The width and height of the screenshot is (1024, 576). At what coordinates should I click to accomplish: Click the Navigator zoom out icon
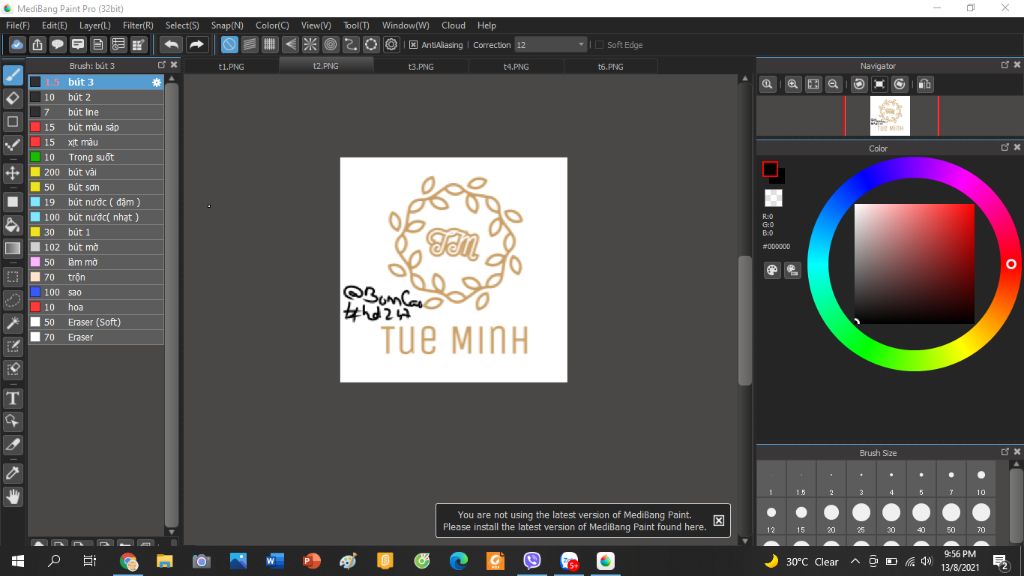point(833,84)
